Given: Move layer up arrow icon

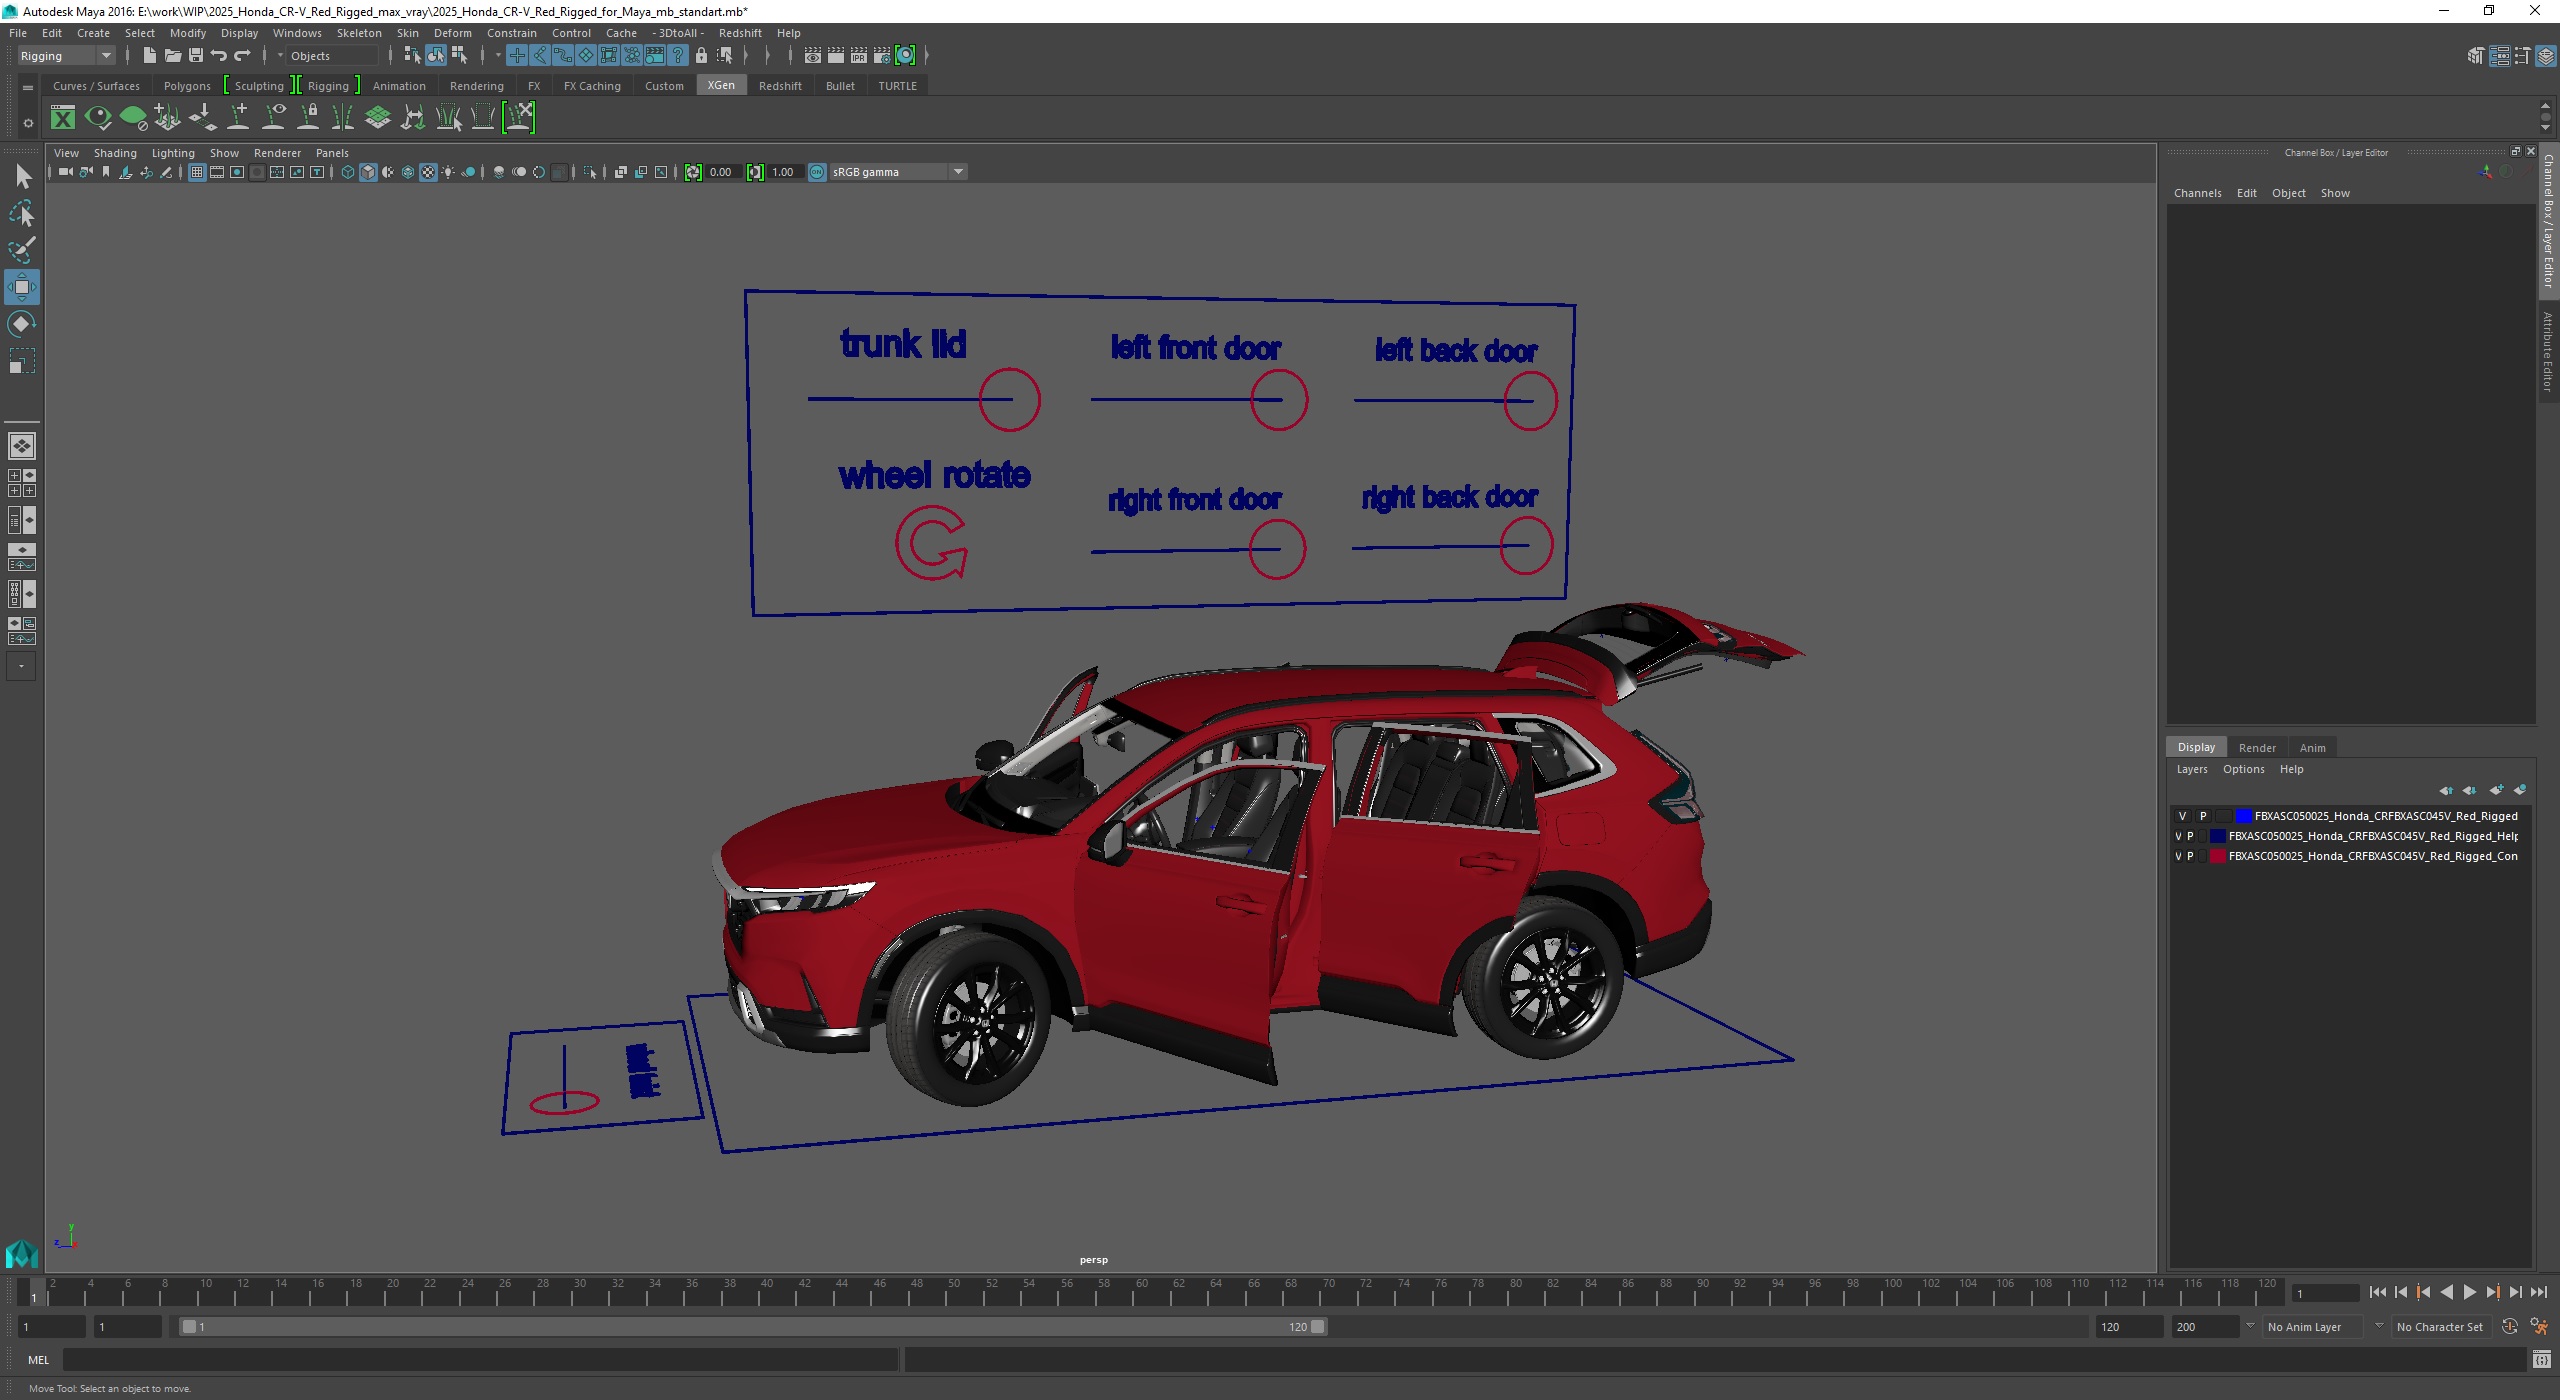Looking at the screenshot, I should [2446, 790].
